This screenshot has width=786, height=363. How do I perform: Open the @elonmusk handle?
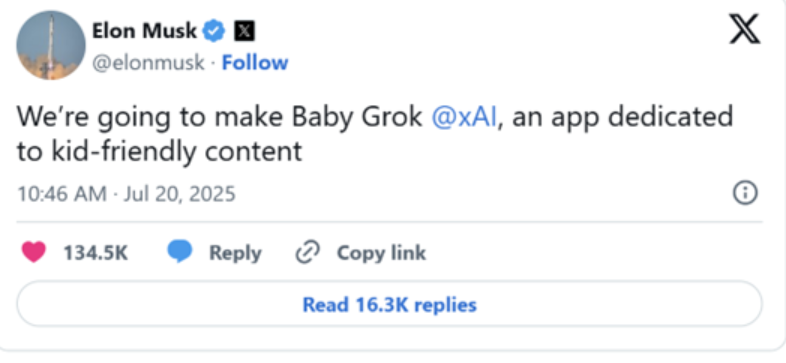[x=148, y=63]
